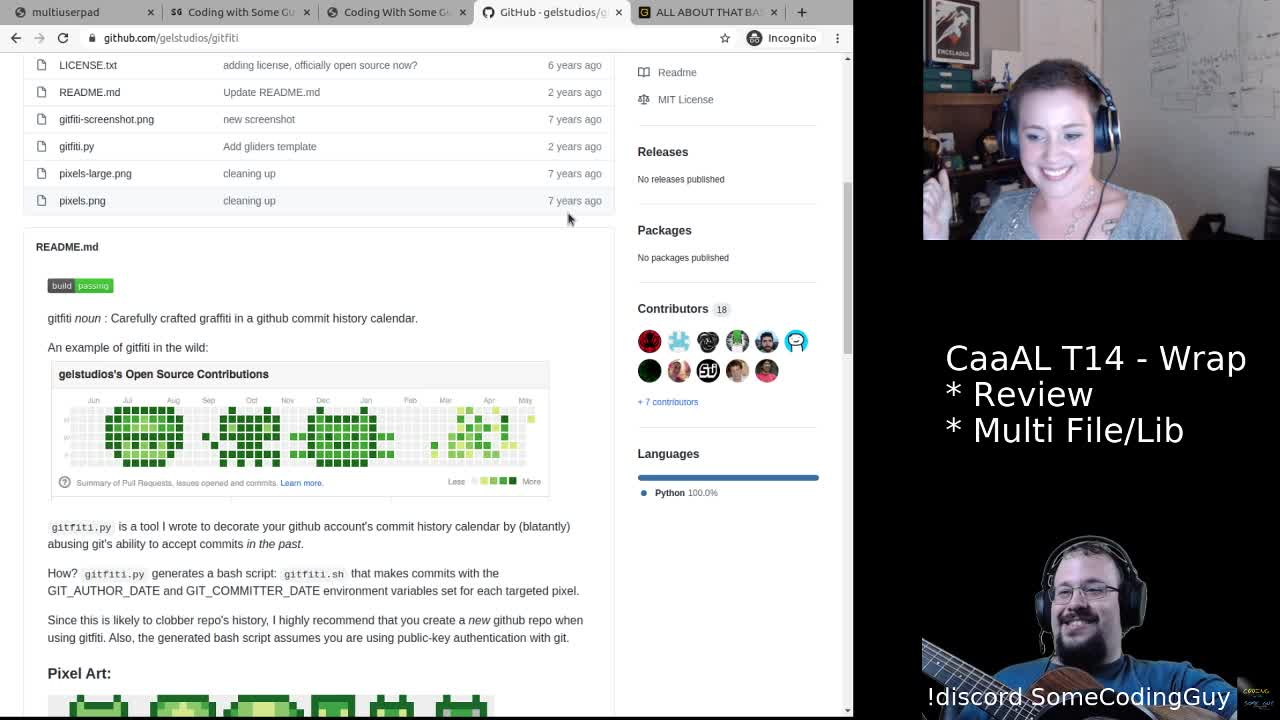Open the bearded contributor avatar in first row
Viewport: 1280px width, 720px height.
click(767, 341)
